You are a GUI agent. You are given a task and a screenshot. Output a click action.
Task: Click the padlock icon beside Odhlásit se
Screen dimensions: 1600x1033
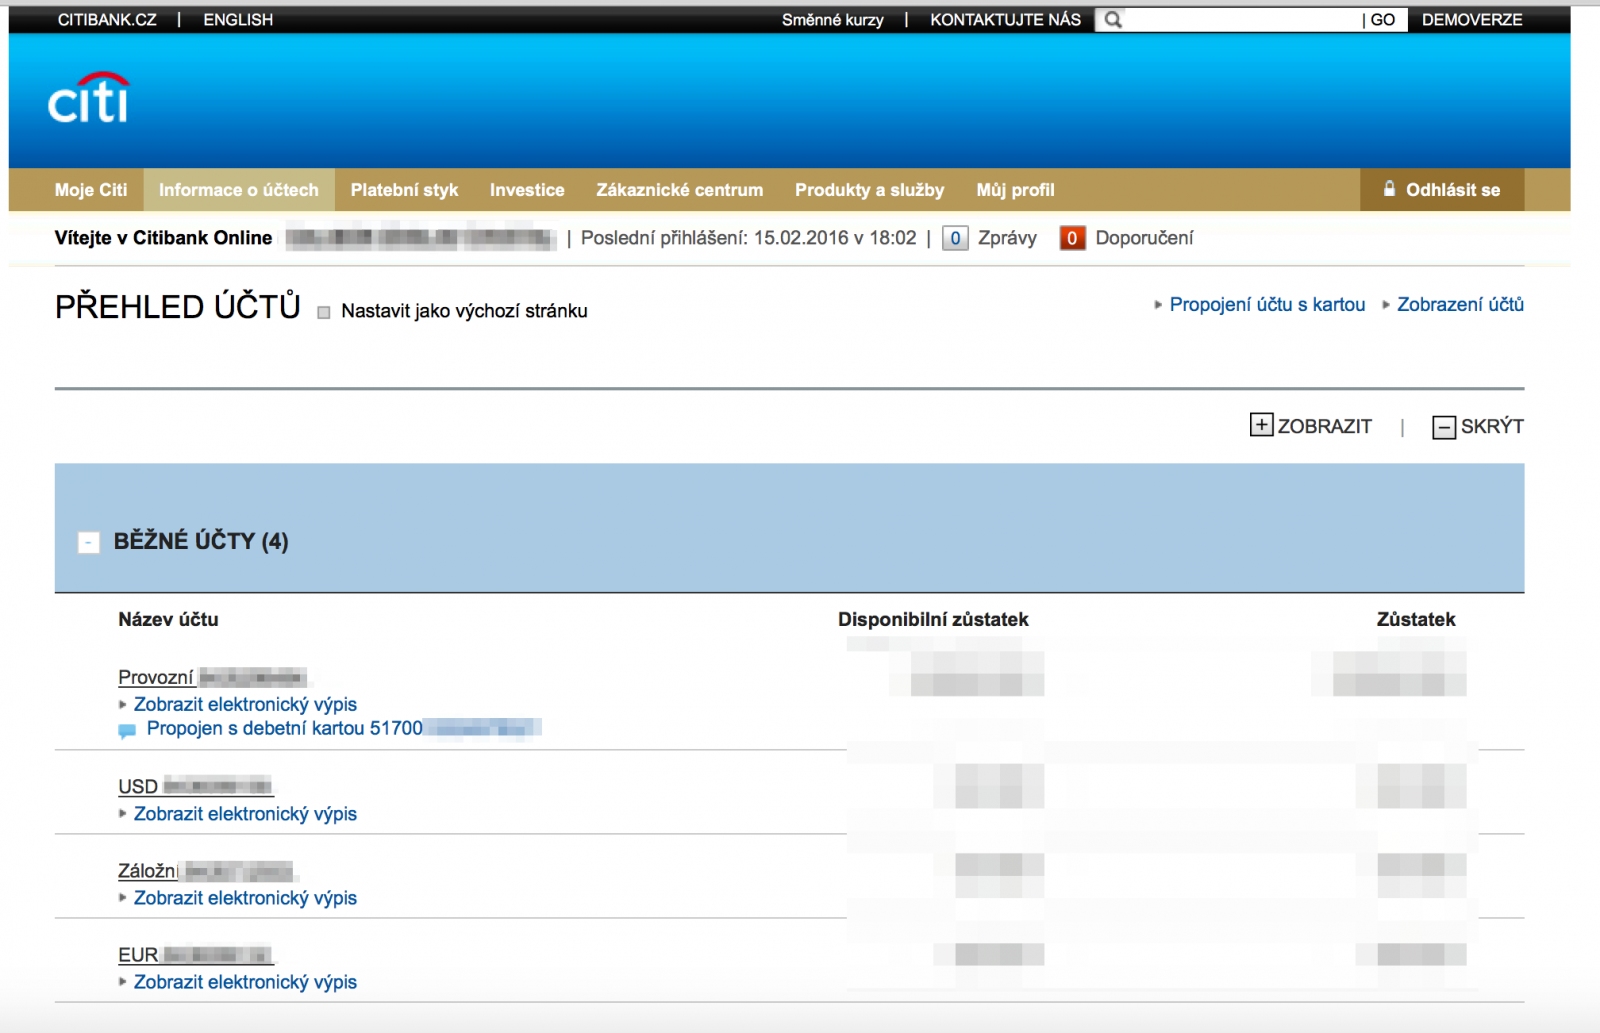pos(1389,189)
